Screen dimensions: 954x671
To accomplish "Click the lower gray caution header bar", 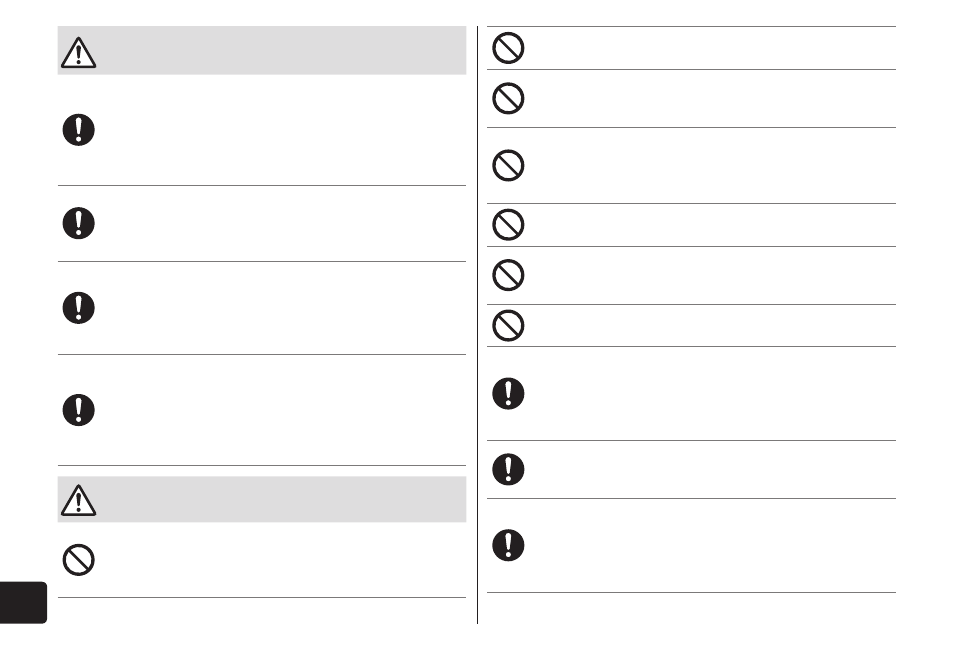I will (262, 499).
